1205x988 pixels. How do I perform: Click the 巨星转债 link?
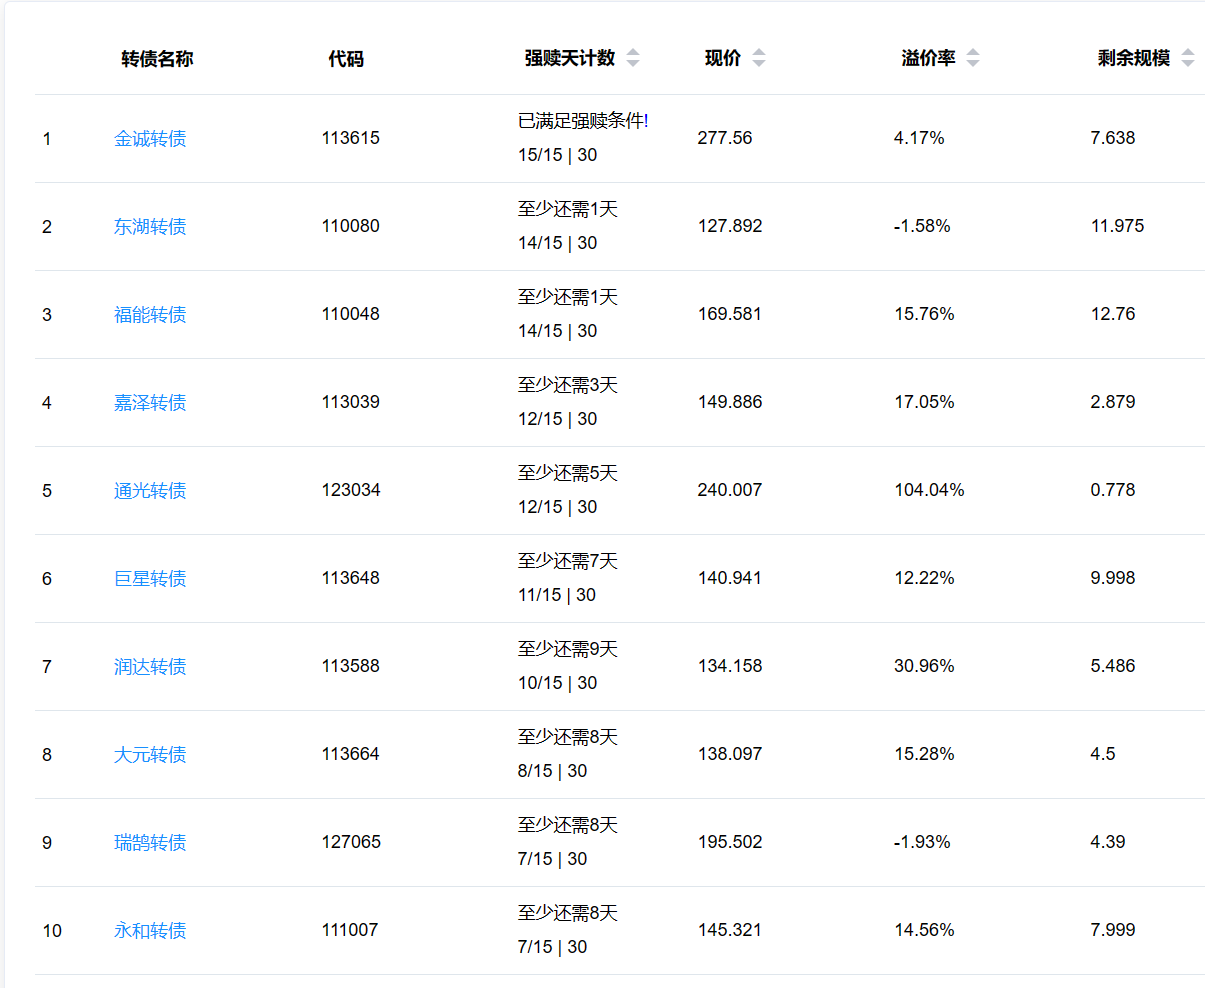[x=150, y=579]
